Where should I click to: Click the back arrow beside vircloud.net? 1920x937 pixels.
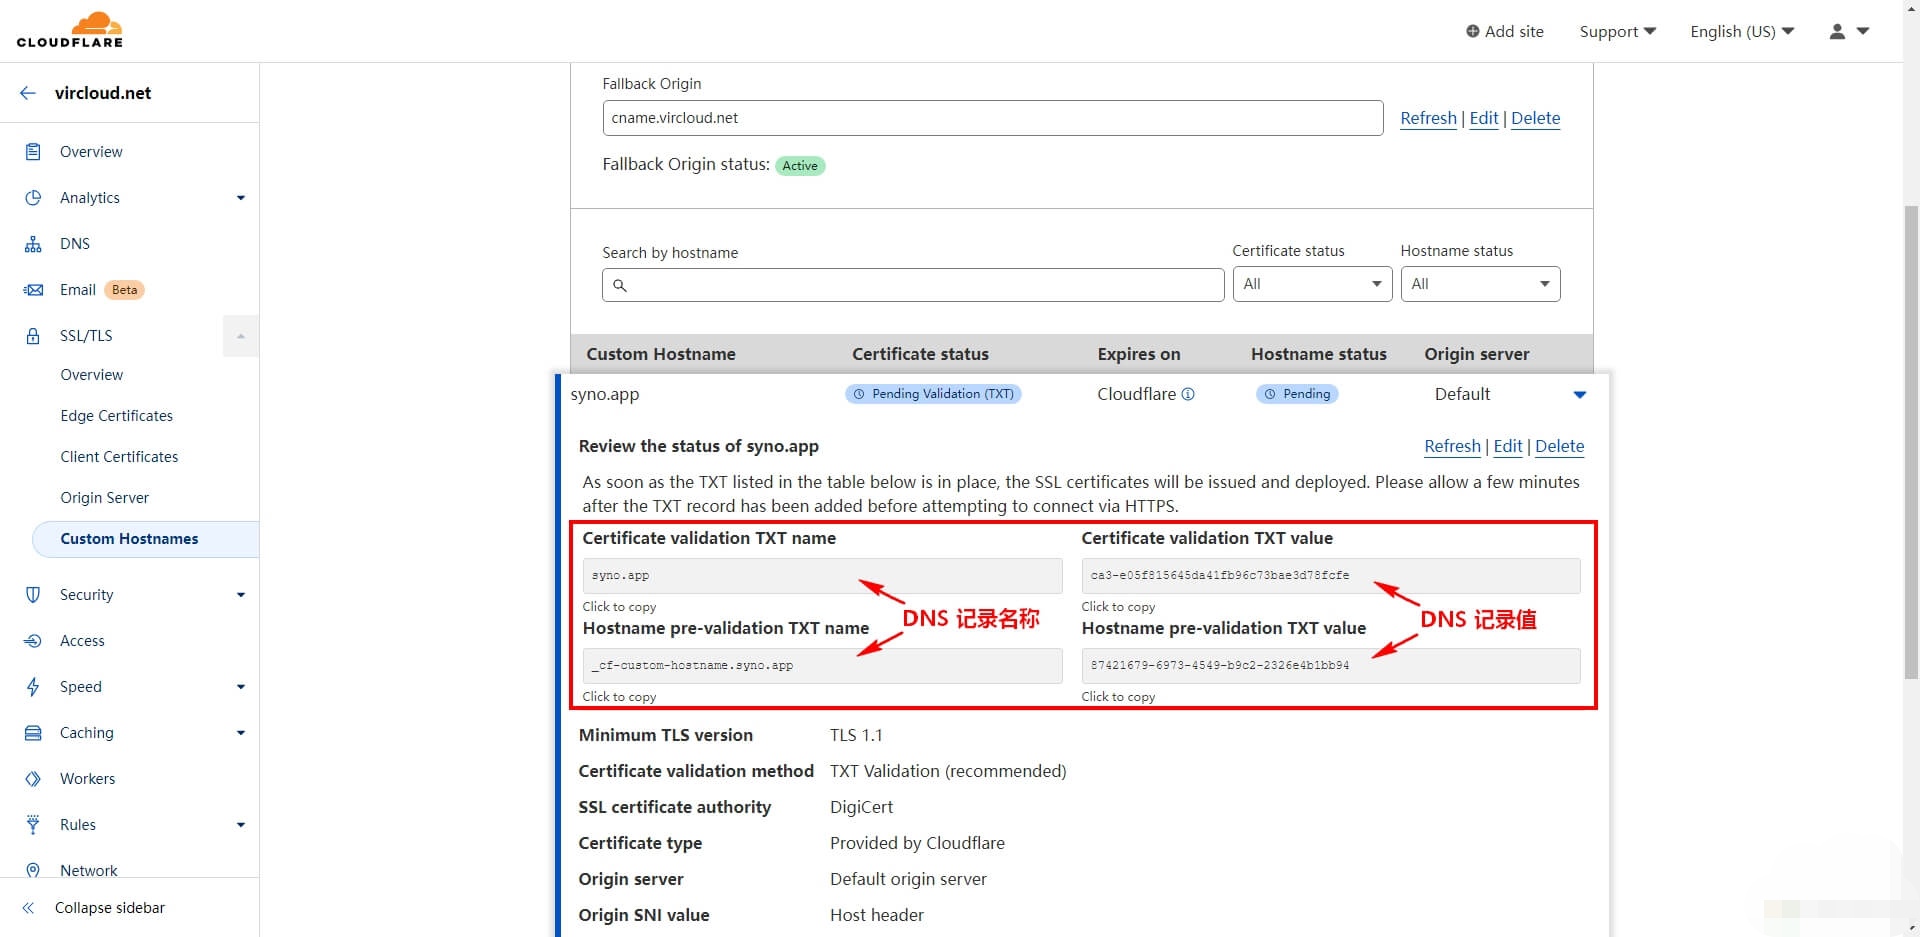(x=28, y=93)
